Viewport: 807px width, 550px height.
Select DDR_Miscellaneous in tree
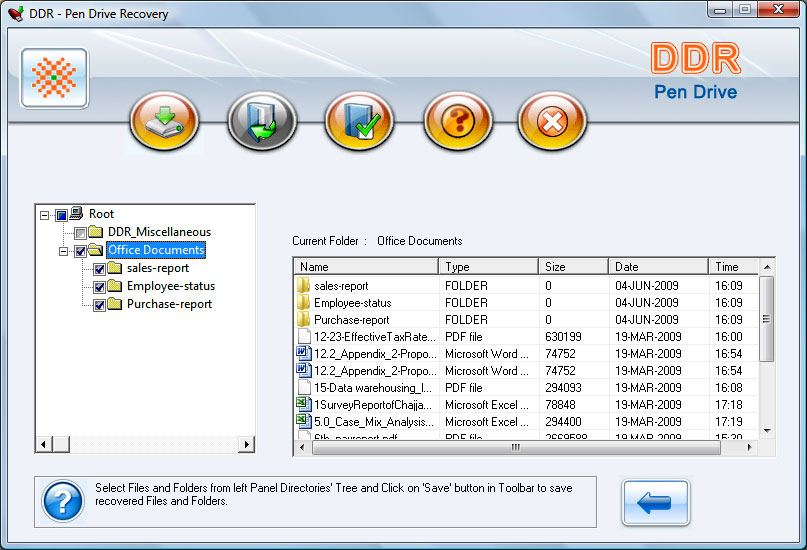160,232
